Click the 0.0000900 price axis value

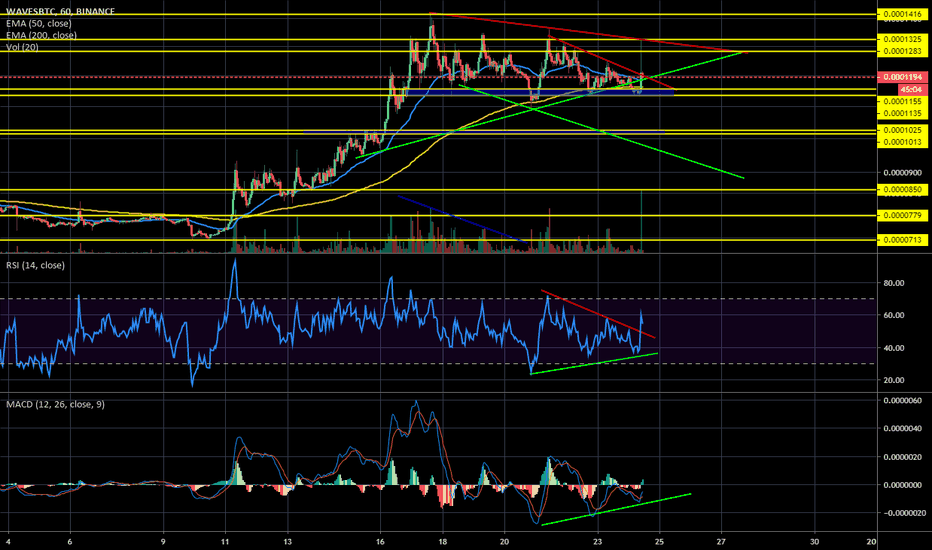[x=902, y=173]
